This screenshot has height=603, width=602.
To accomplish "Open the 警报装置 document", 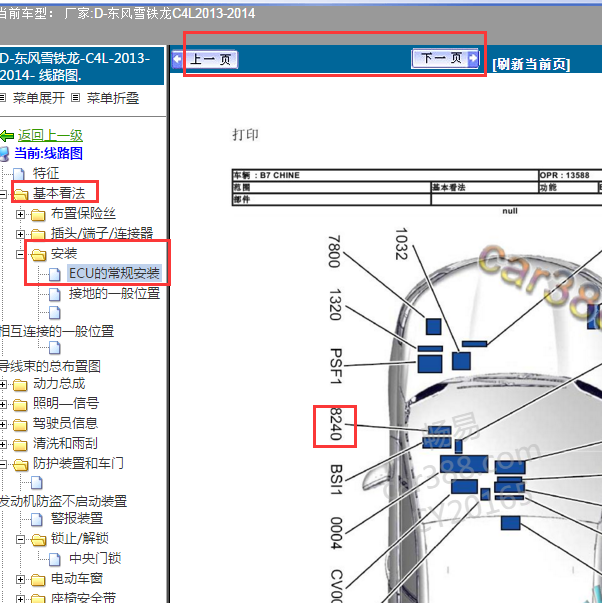I will (77, 518).
